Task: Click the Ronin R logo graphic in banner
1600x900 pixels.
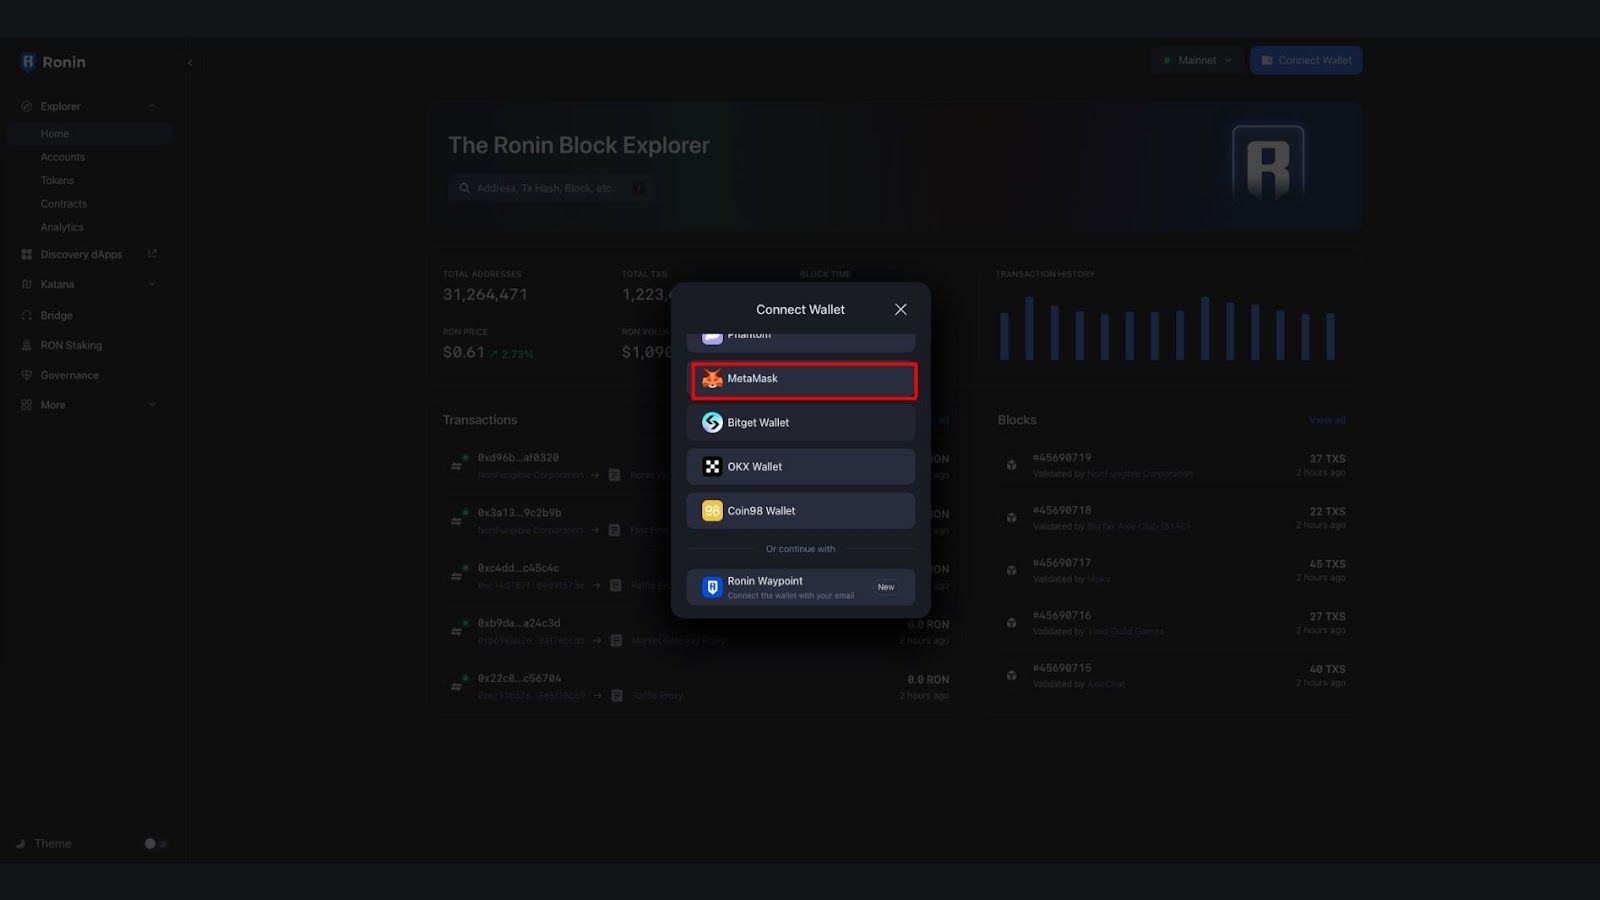Action: tap(1268, 164)
